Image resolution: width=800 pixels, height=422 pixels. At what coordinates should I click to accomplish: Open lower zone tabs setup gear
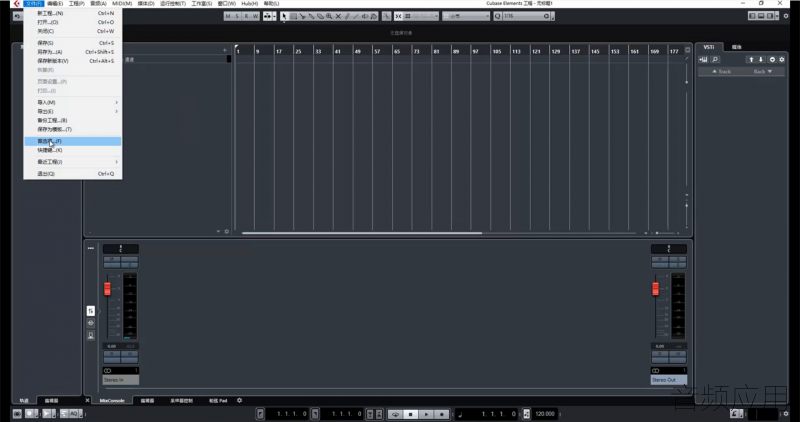point(239,401)
